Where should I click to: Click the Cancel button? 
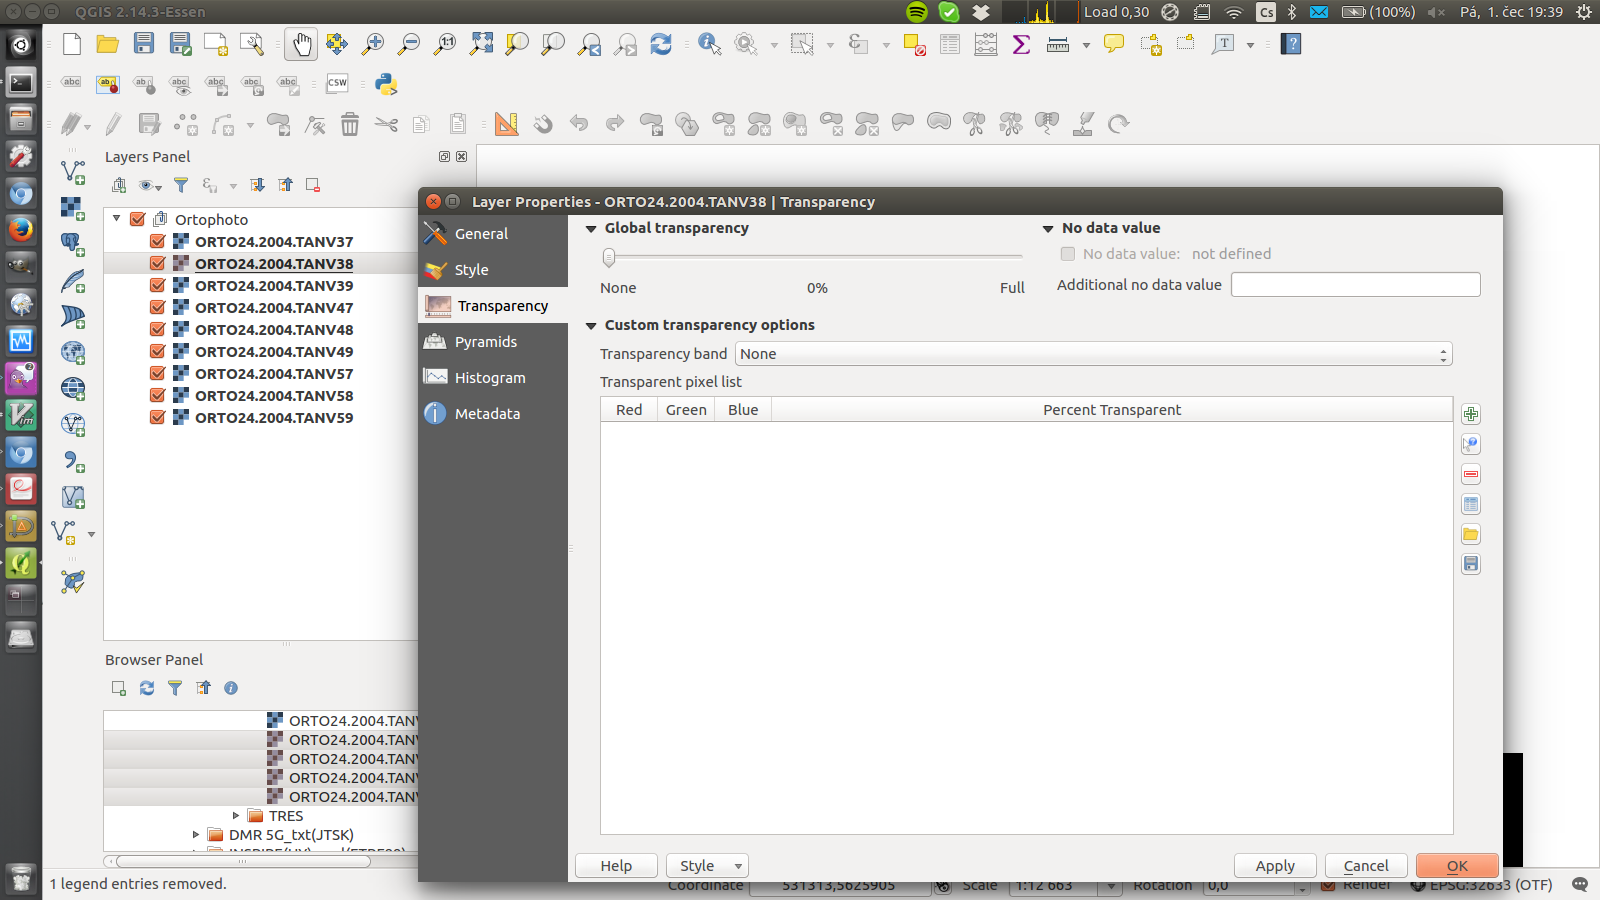(1366, 866)
